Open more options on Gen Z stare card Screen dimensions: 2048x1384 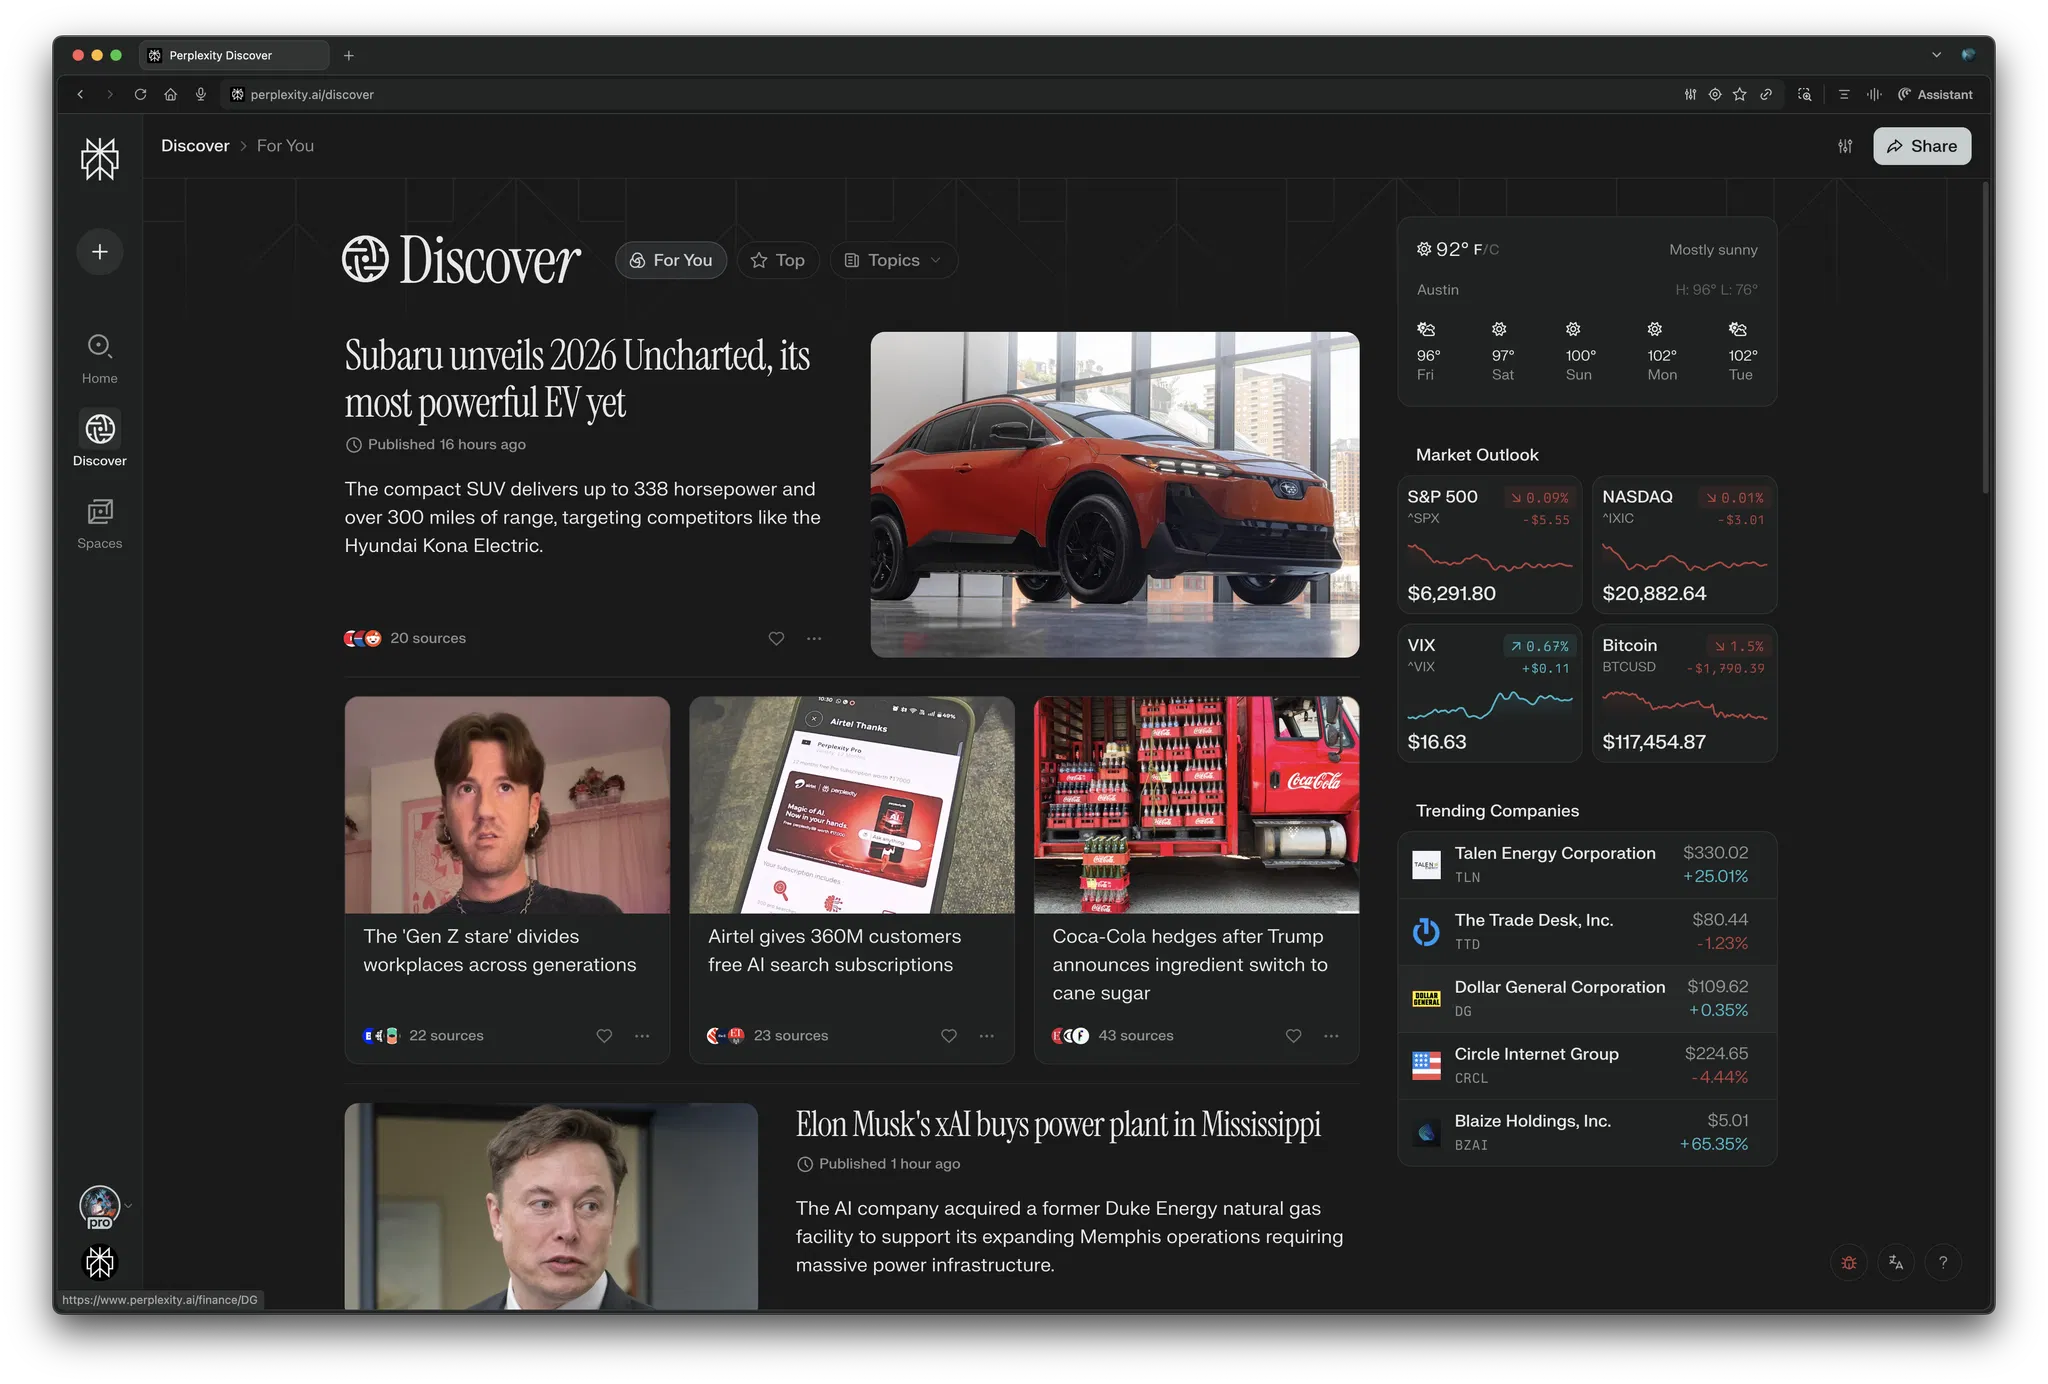pyautogui.click(x=642, y=1035)
